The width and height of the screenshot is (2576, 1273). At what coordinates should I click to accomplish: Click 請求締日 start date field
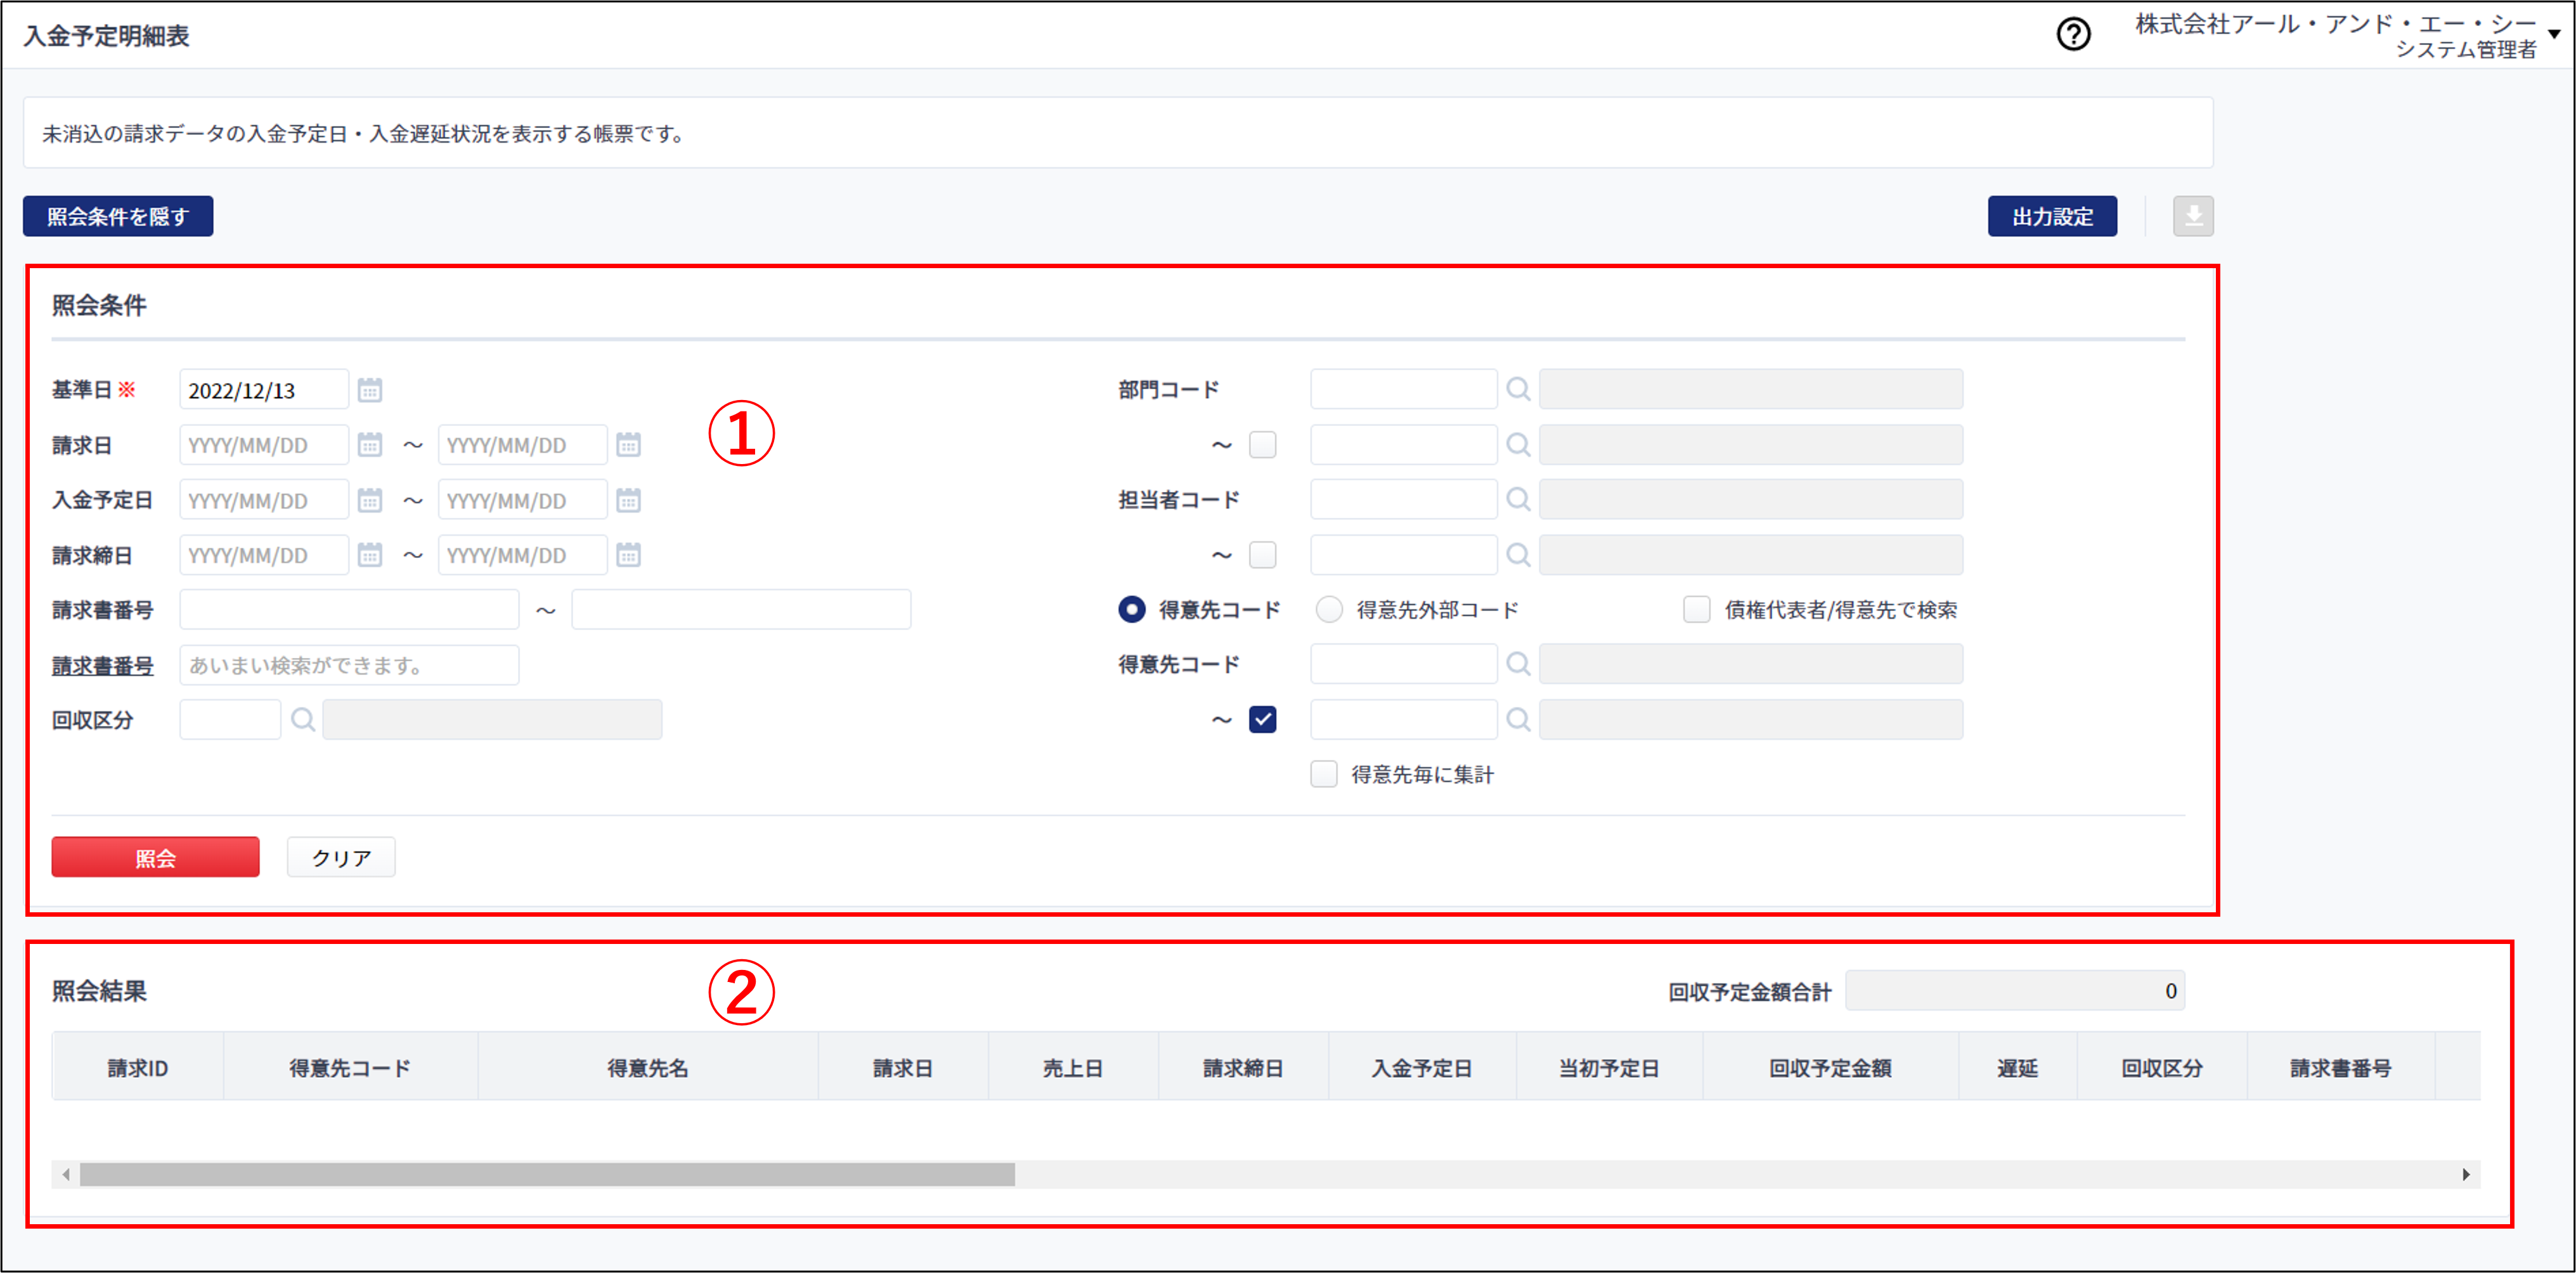pyautogui.click(x=264, y=555)
